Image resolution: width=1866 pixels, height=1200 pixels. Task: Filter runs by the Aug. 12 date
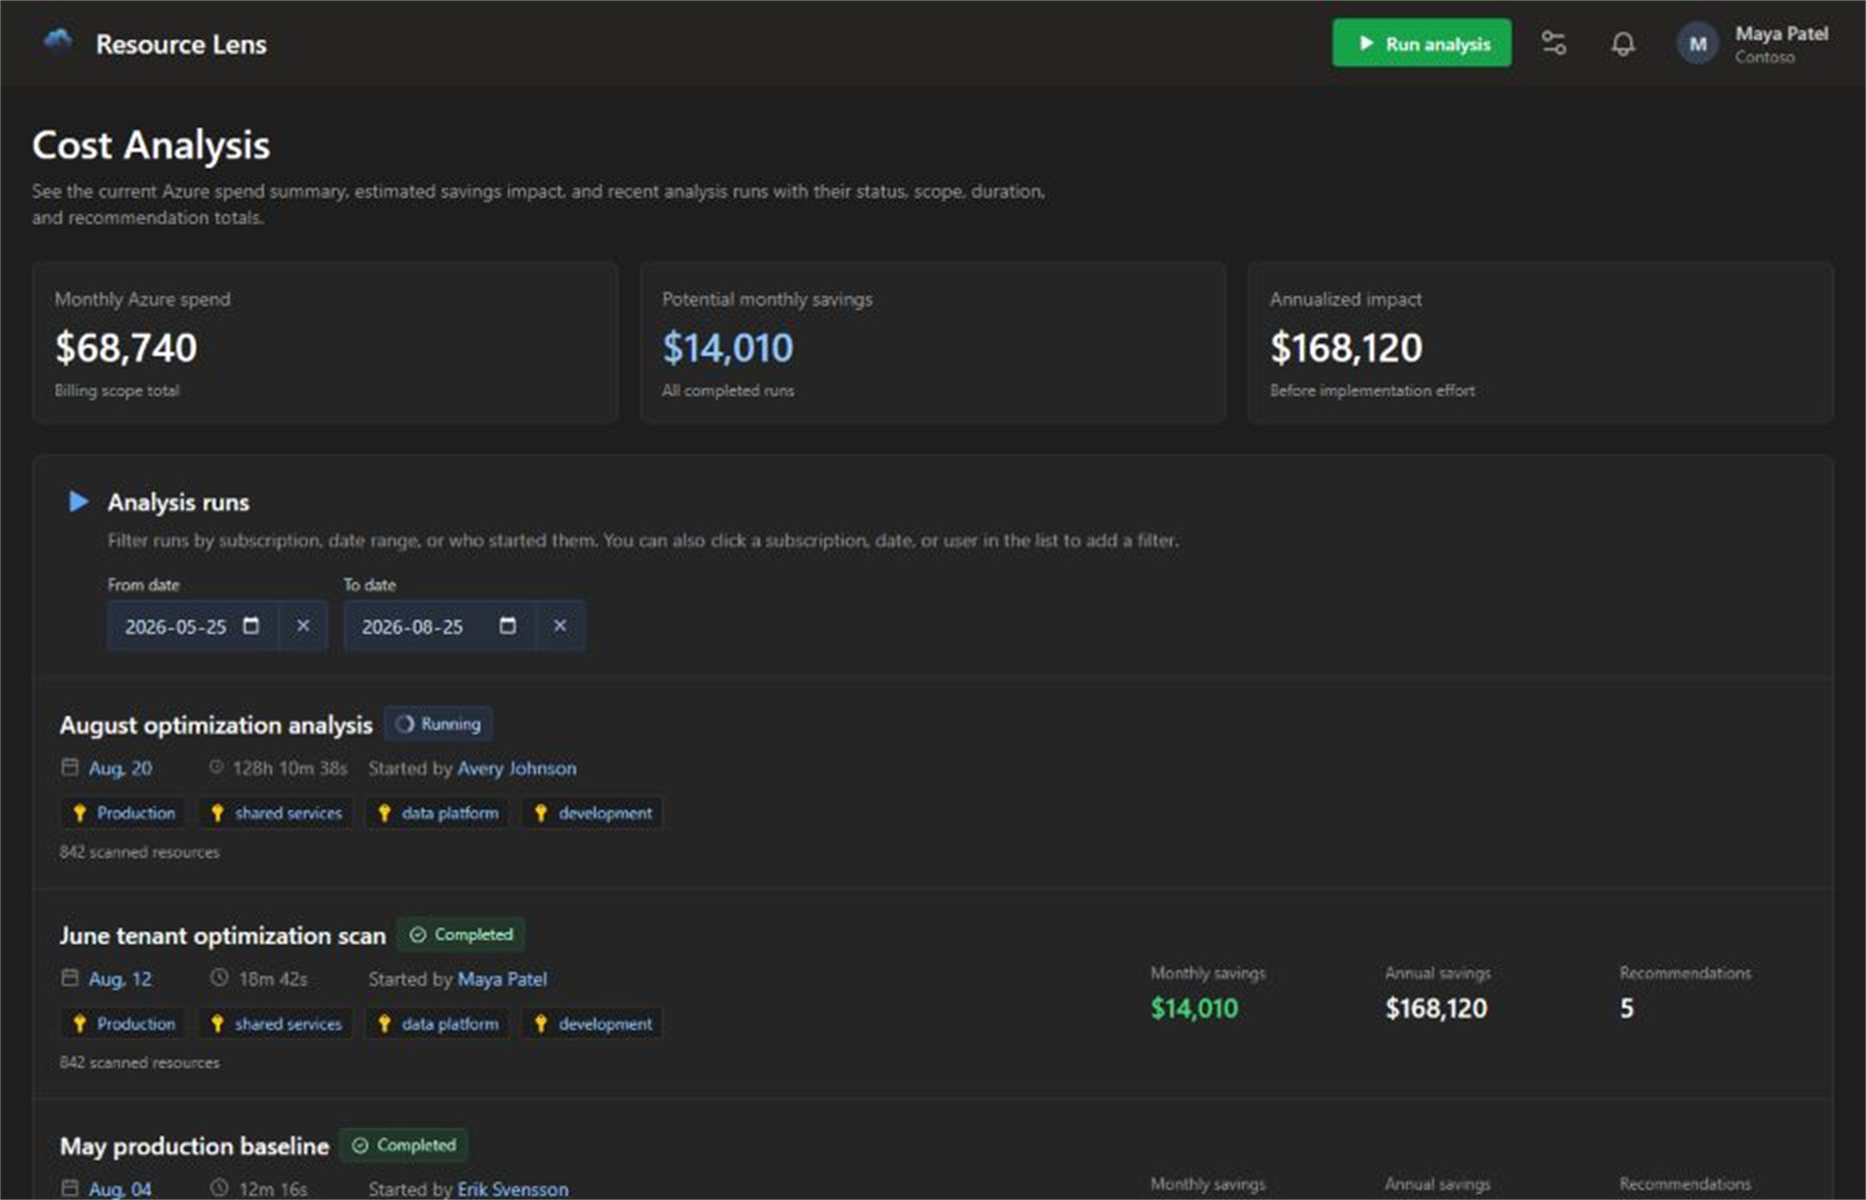point(120,979)
